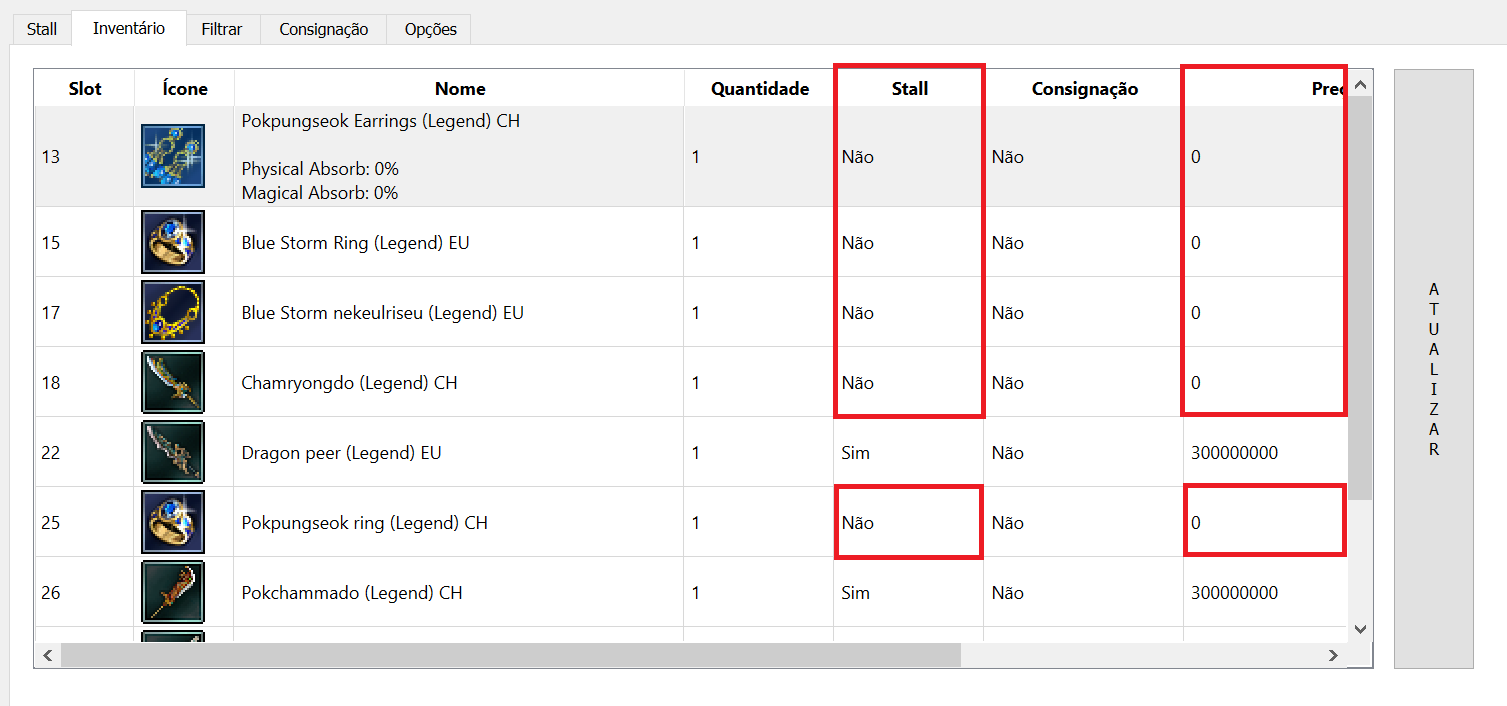Select the Dragon peer weapon icon
The image size is (1507, 706).
173,452
